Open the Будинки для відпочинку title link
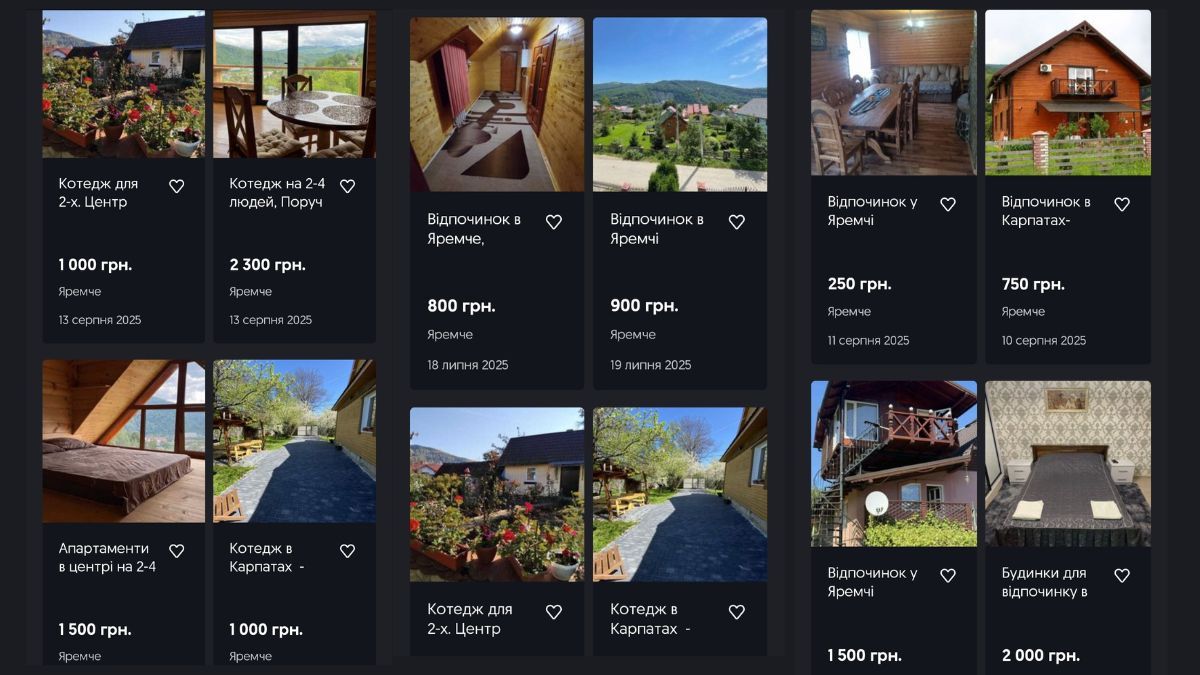This screenshot has height=675, width=1200. 1045,582
